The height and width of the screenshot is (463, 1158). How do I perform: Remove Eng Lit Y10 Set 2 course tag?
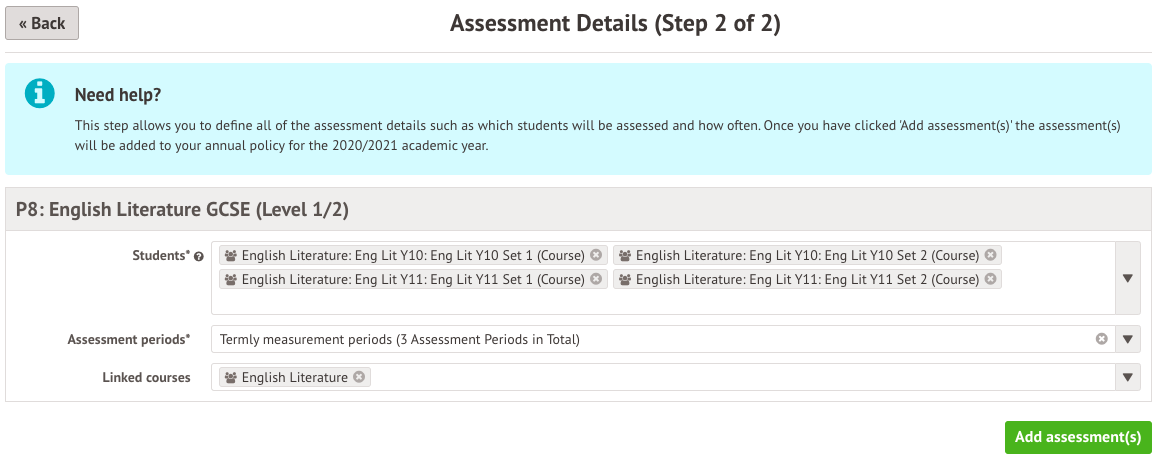click(x=990, y=255)
